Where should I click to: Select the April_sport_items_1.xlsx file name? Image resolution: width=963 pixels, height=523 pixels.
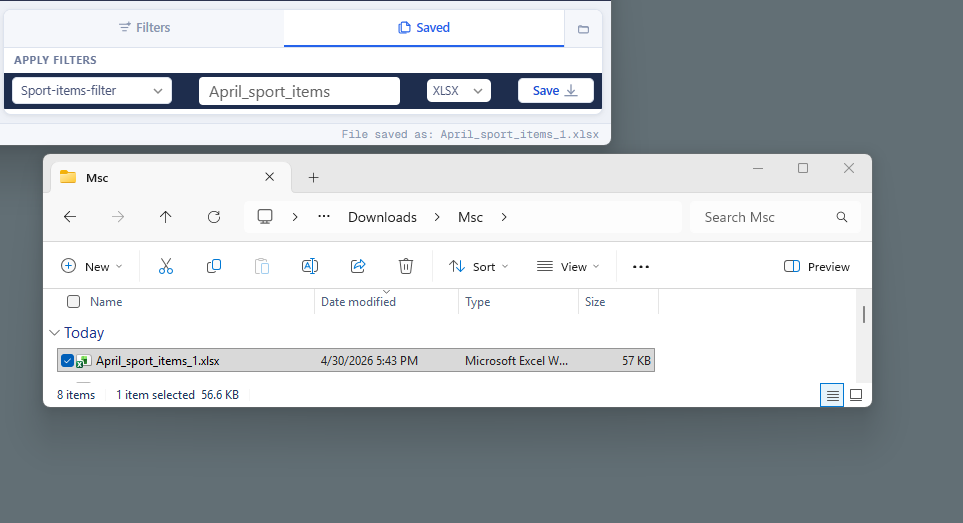tap(158, 360)
